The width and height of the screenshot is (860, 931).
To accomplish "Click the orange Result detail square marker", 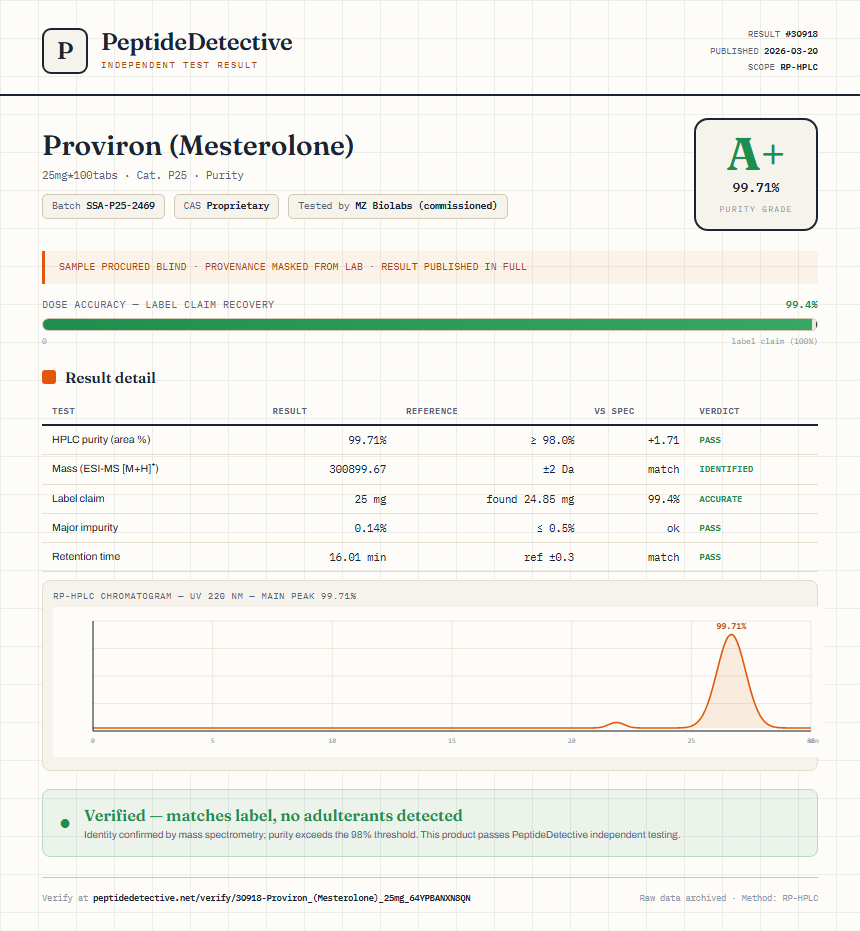I will click(49, 377).
